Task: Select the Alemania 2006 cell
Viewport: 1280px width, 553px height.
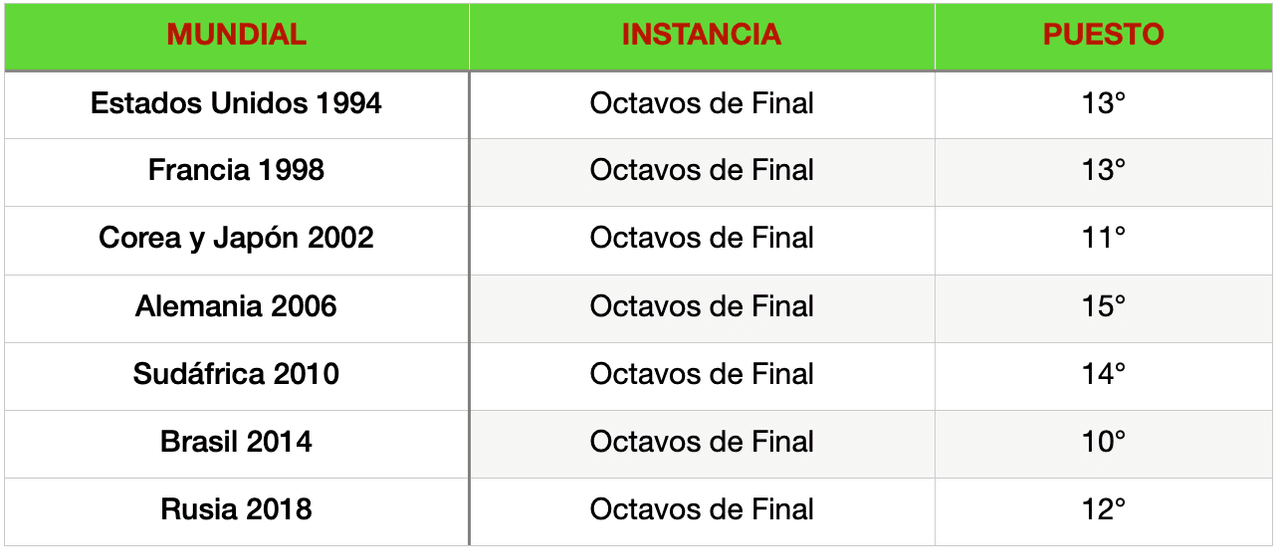Action: click(236, 306)
